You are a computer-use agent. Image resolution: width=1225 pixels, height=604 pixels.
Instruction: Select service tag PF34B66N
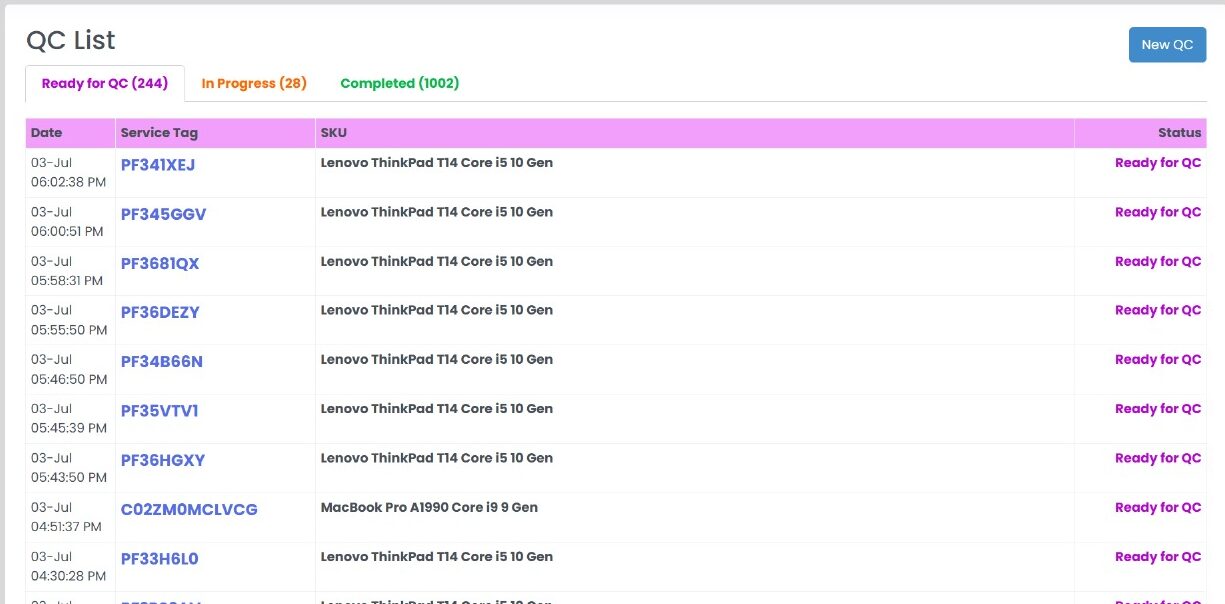coord(162,361)
